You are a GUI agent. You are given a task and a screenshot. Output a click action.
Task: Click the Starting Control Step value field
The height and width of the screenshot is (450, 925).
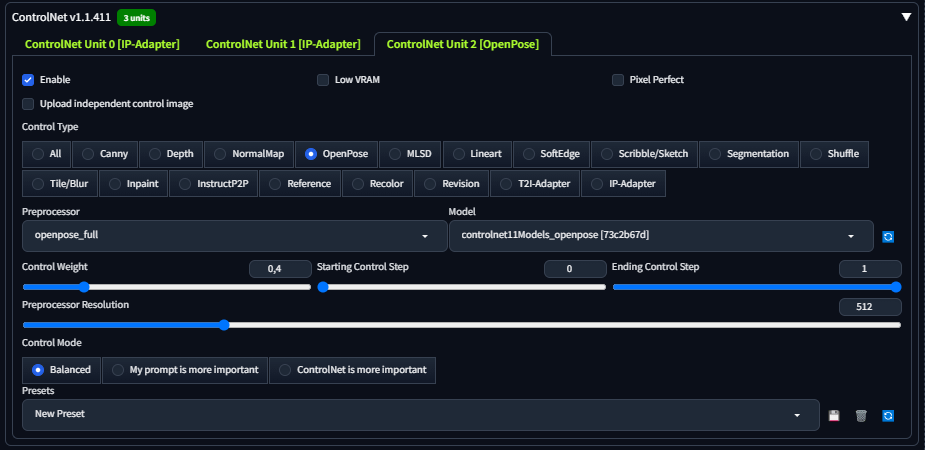click(575, 269)
